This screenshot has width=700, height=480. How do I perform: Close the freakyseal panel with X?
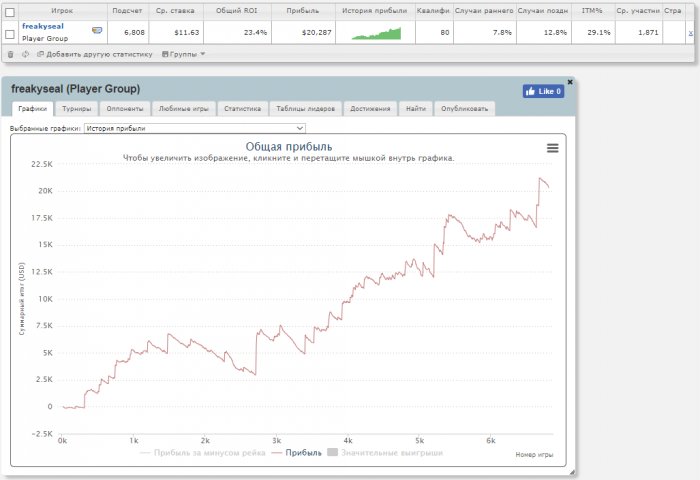coord(570,82)
